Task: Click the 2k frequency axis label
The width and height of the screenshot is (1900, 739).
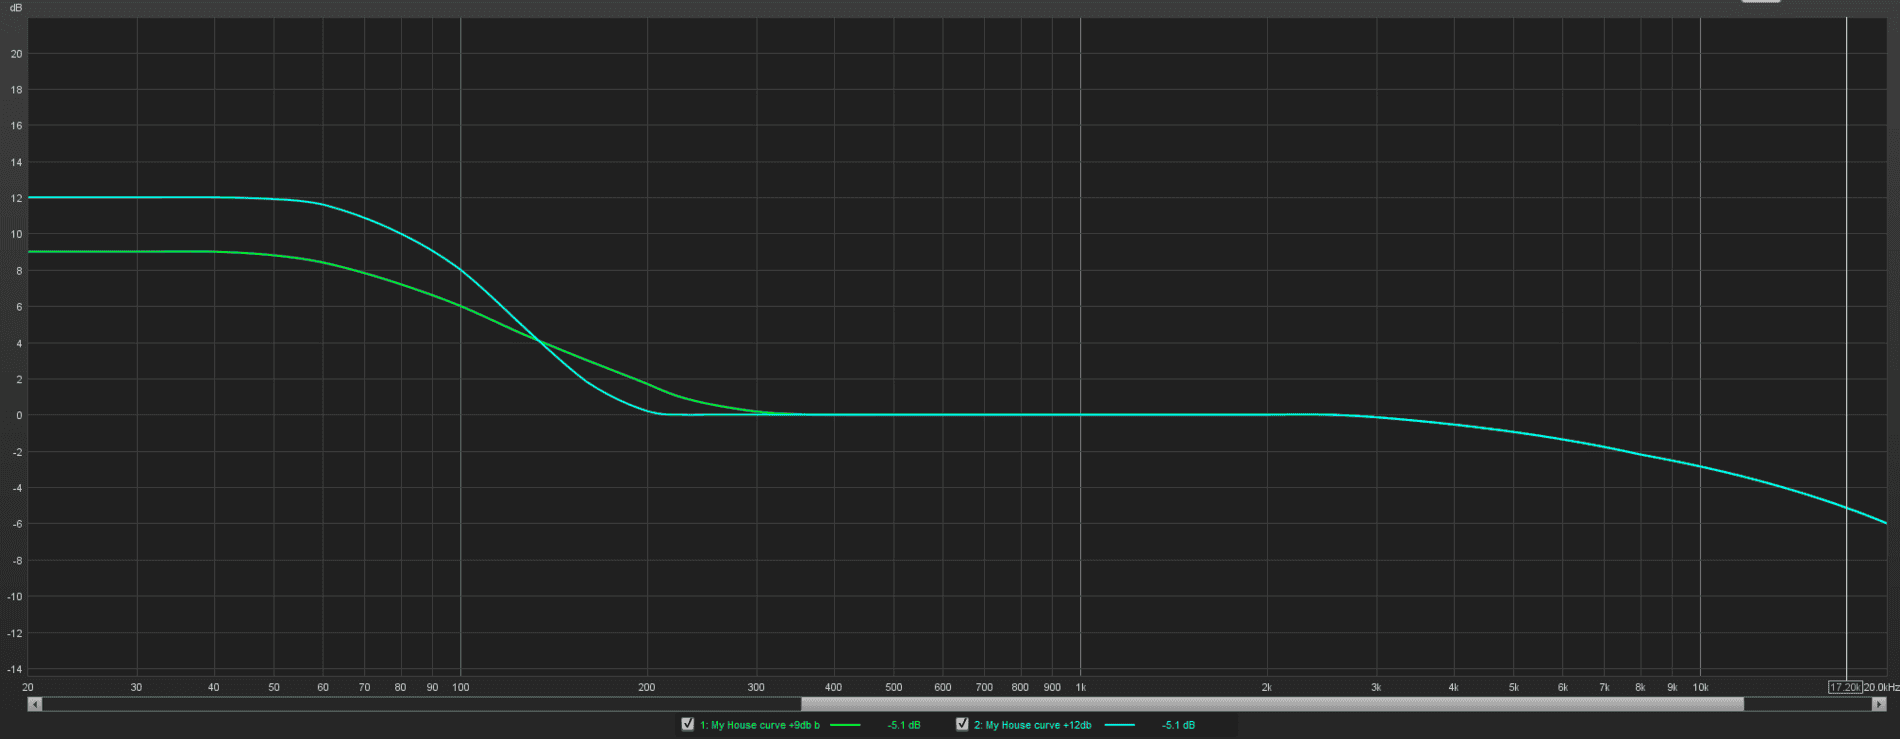Action: tap(1266, 687)
